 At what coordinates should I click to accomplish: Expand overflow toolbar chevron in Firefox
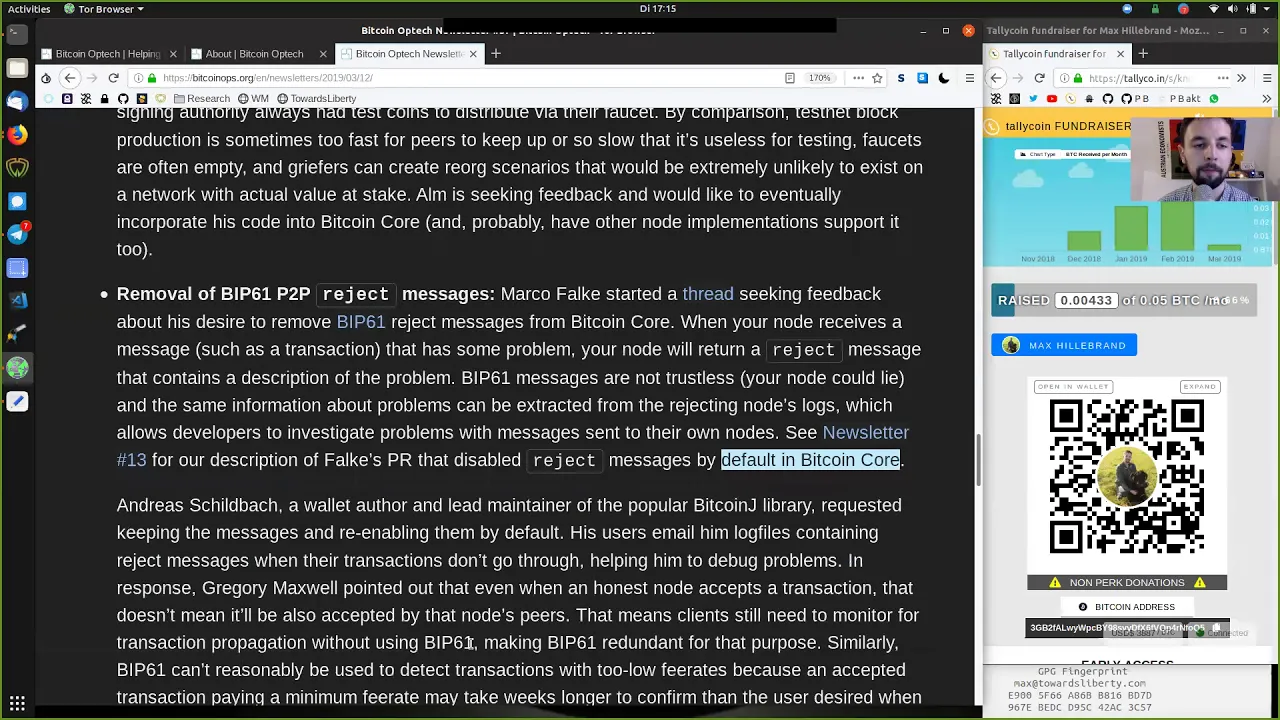point(1241,78)
